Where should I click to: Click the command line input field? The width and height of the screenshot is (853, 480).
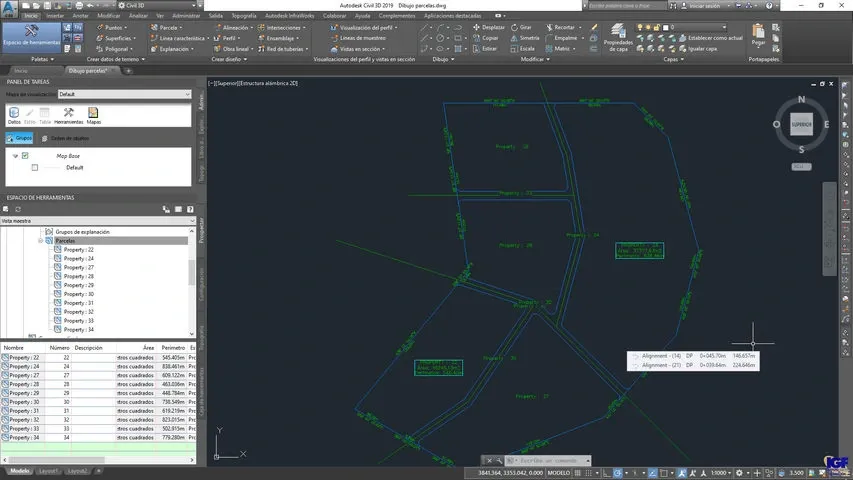[548, 460]
